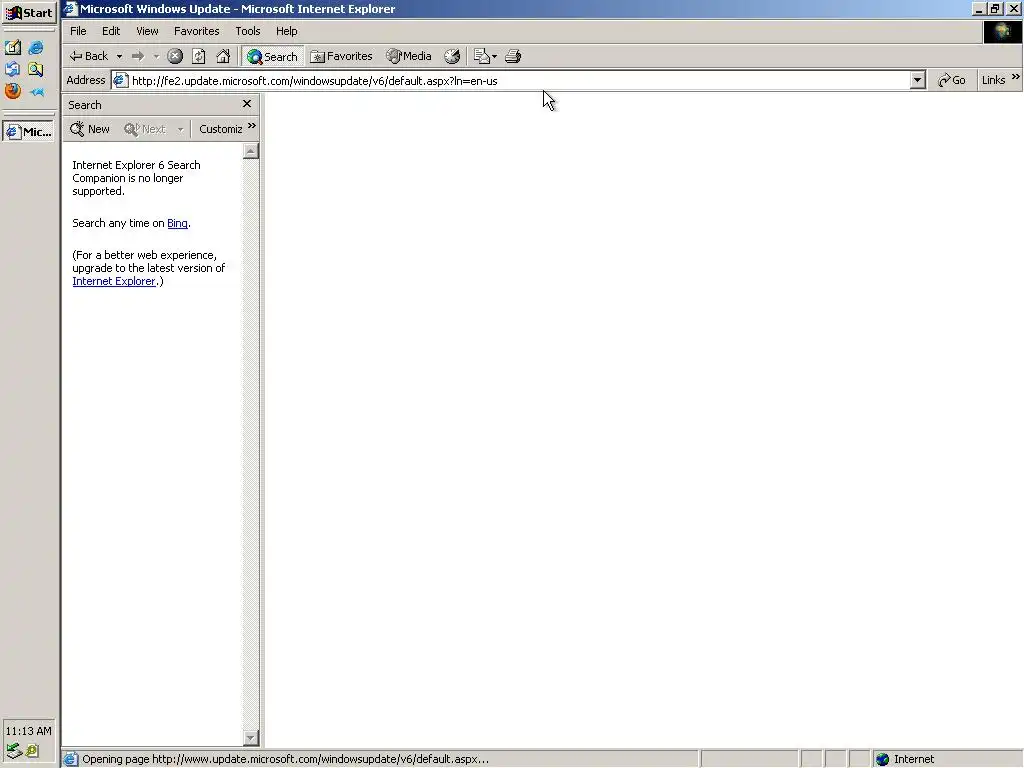Click 'Internet Explorer 6 Search Companion' text
The height and width of the screenshot is (768, 1024).
tap(136, 172)
